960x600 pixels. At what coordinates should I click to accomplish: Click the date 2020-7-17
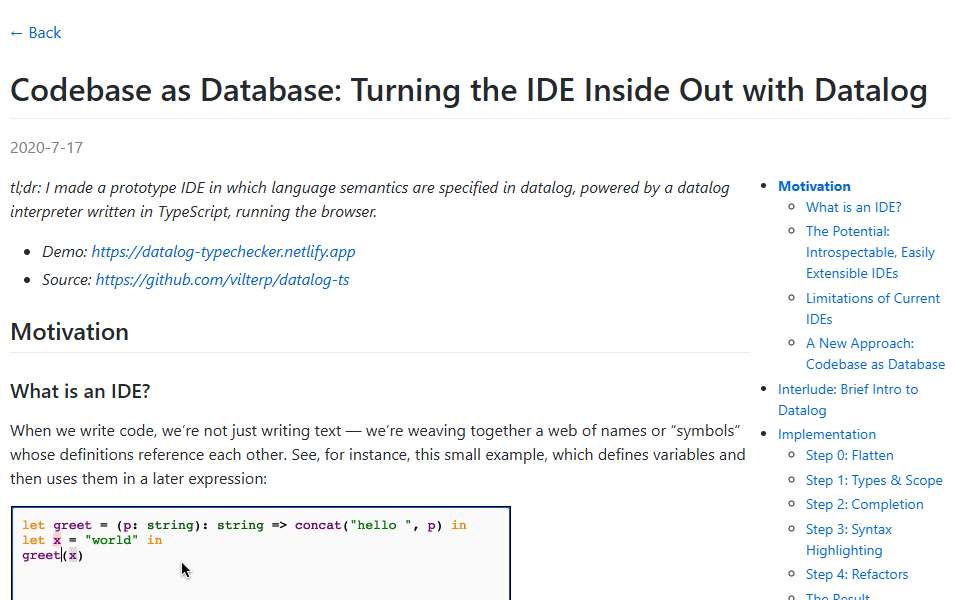click(47, 148)
